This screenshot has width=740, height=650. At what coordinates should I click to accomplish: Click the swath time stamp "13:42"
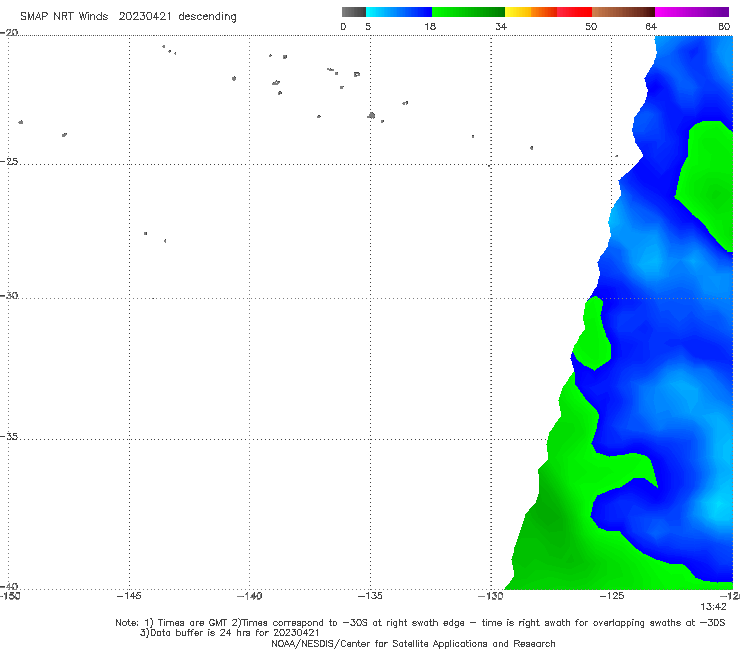713,607
